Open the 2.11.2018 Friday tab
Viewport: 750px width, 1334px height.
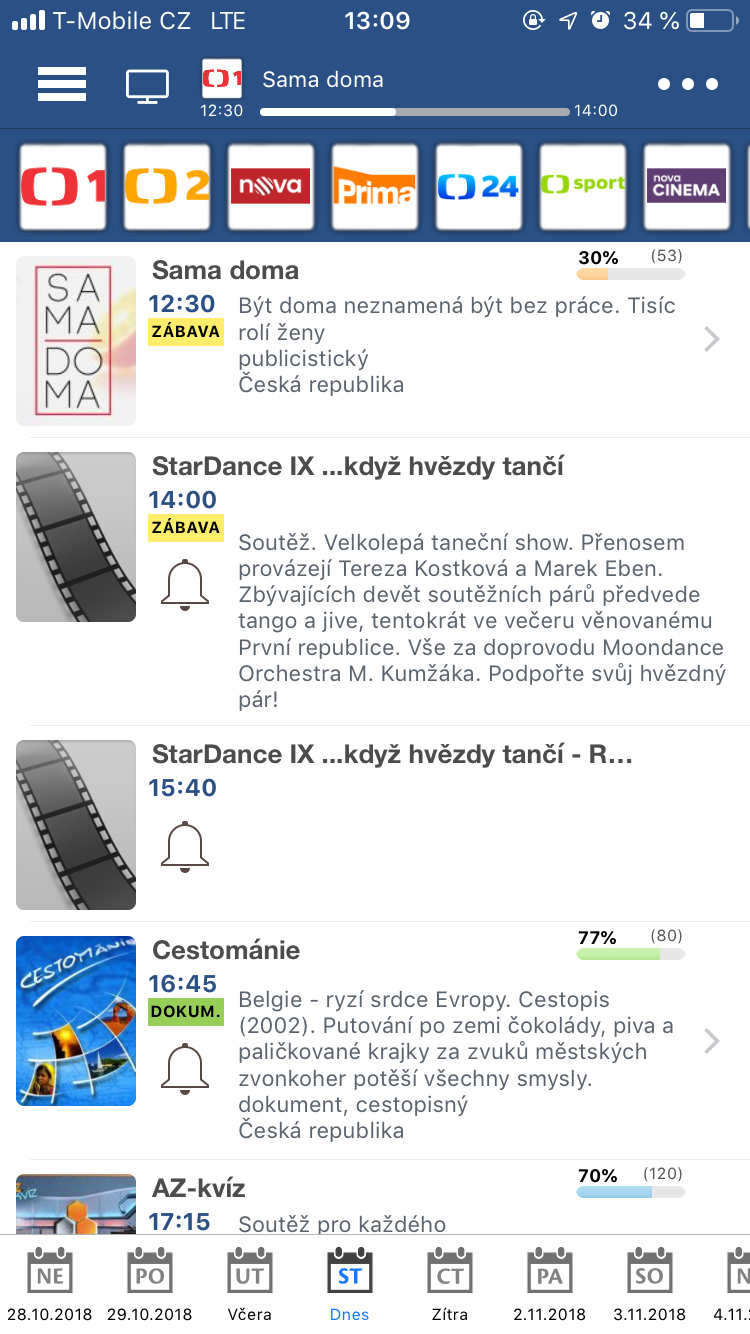coord(550,1287)
